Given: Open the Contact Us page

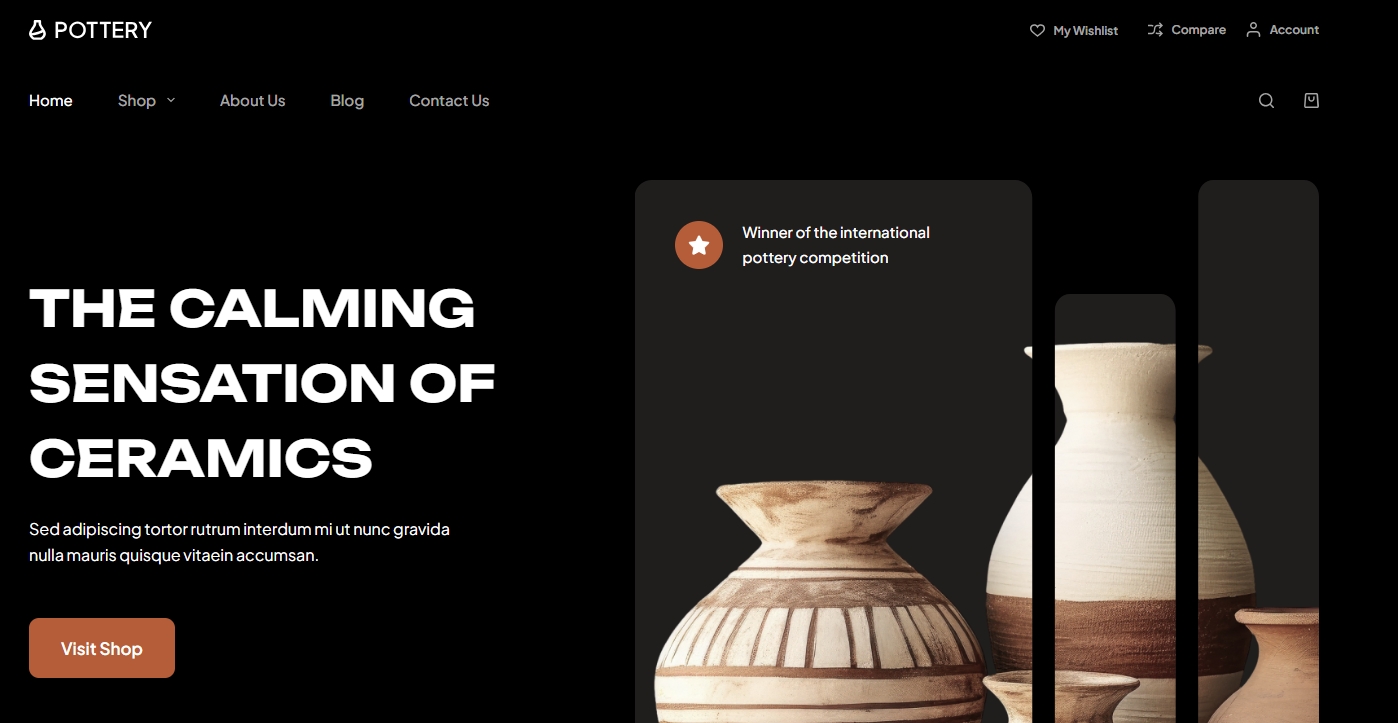Looking at the screenshot, I should (449, 100).
